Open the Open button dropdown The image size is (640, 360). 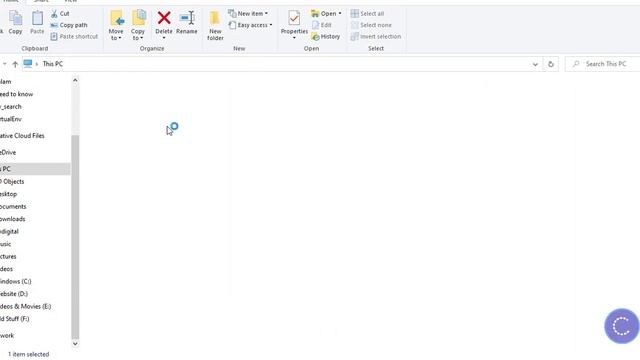[326, 13]
